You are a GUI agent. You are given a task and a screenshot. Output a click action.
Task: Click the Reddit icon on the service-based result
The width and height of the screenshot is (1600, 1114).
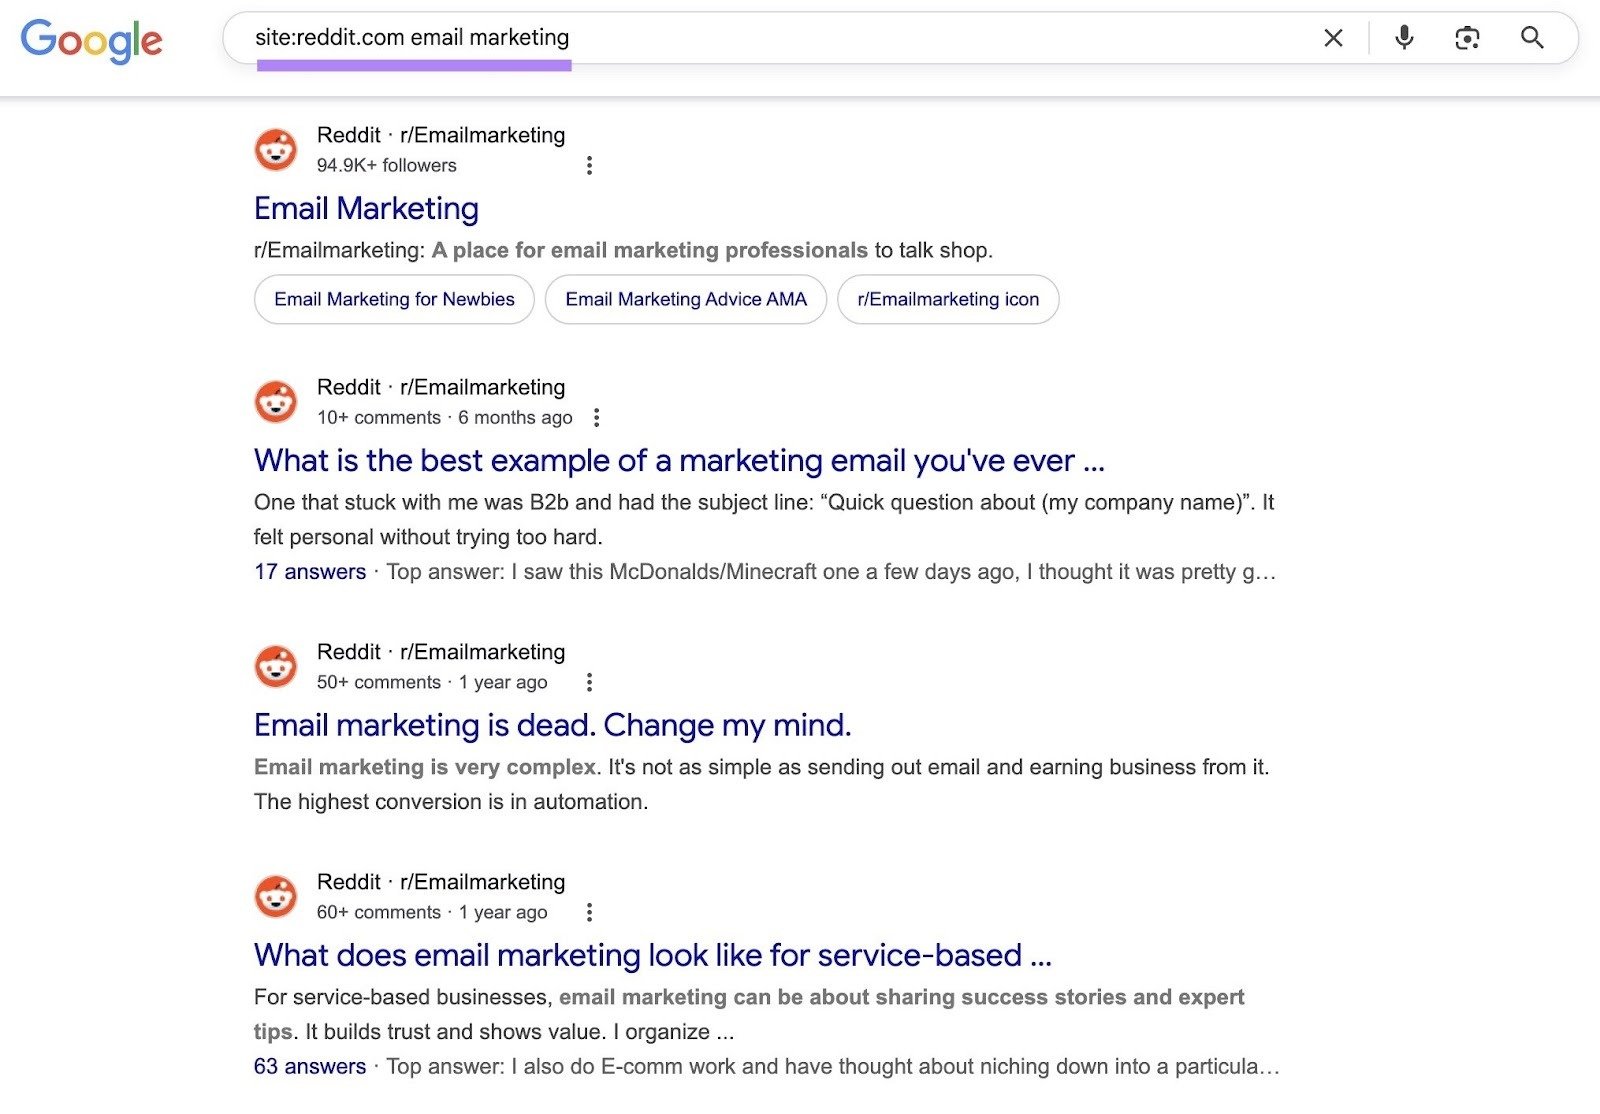coord(275,896)
